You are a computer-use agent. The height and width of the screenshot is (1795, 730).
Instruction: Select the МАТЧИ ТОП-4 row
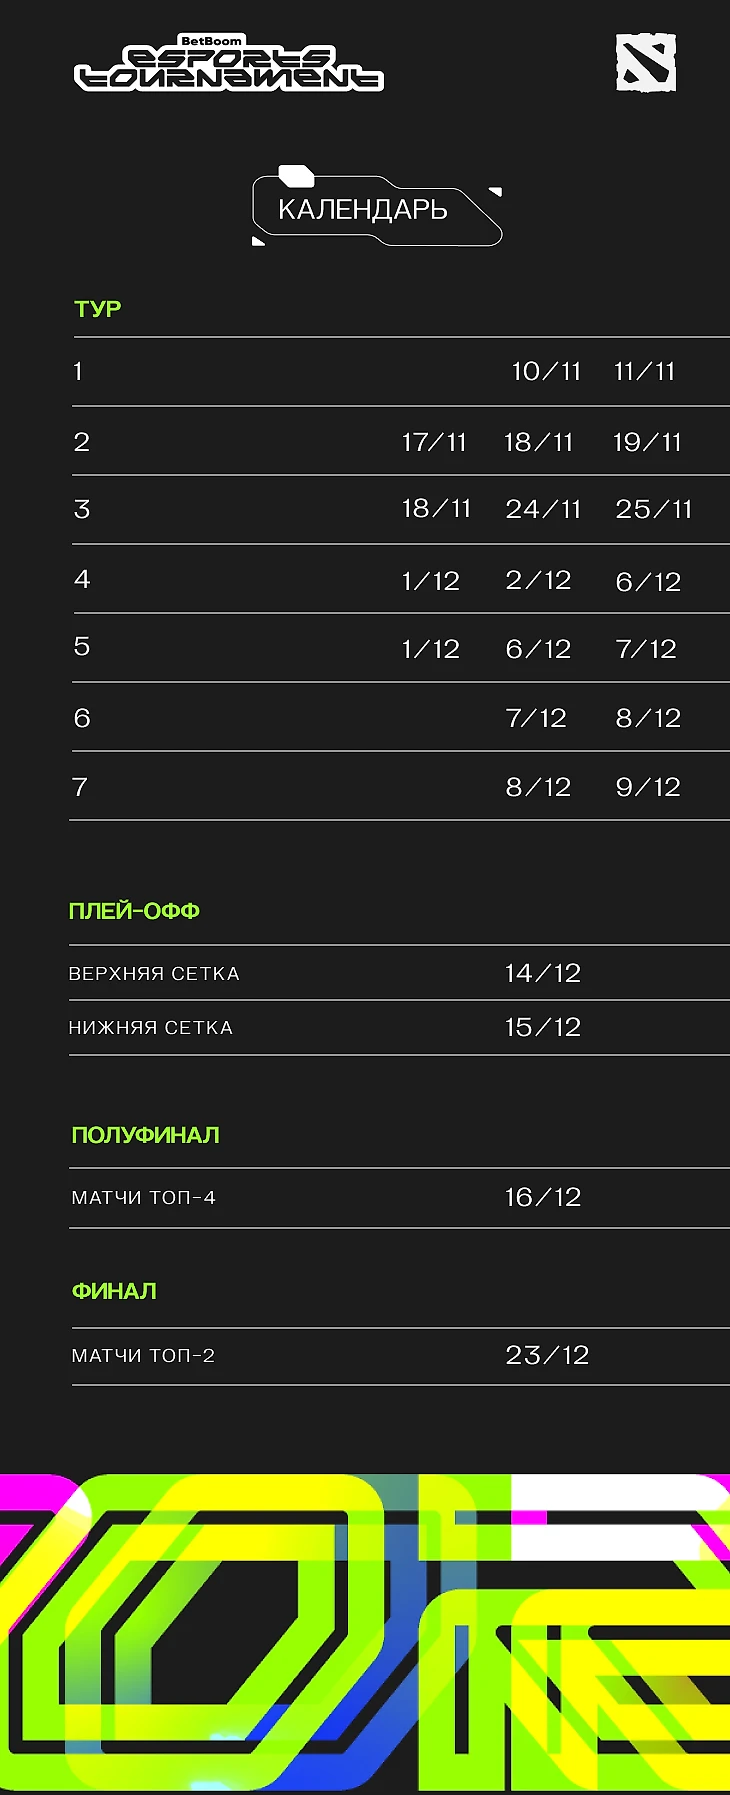(399, 1198)
